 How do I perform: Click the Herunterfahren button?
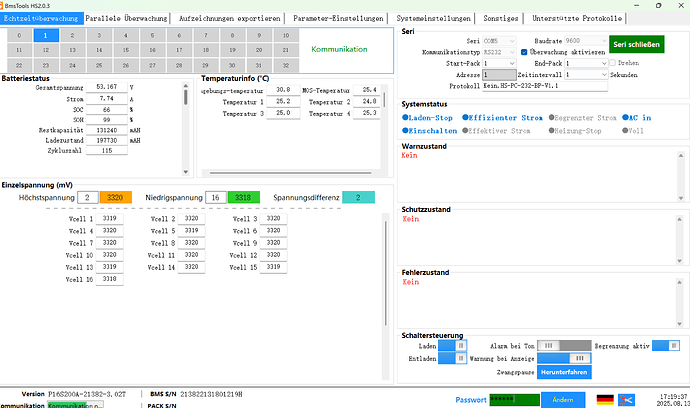point(564,372)
